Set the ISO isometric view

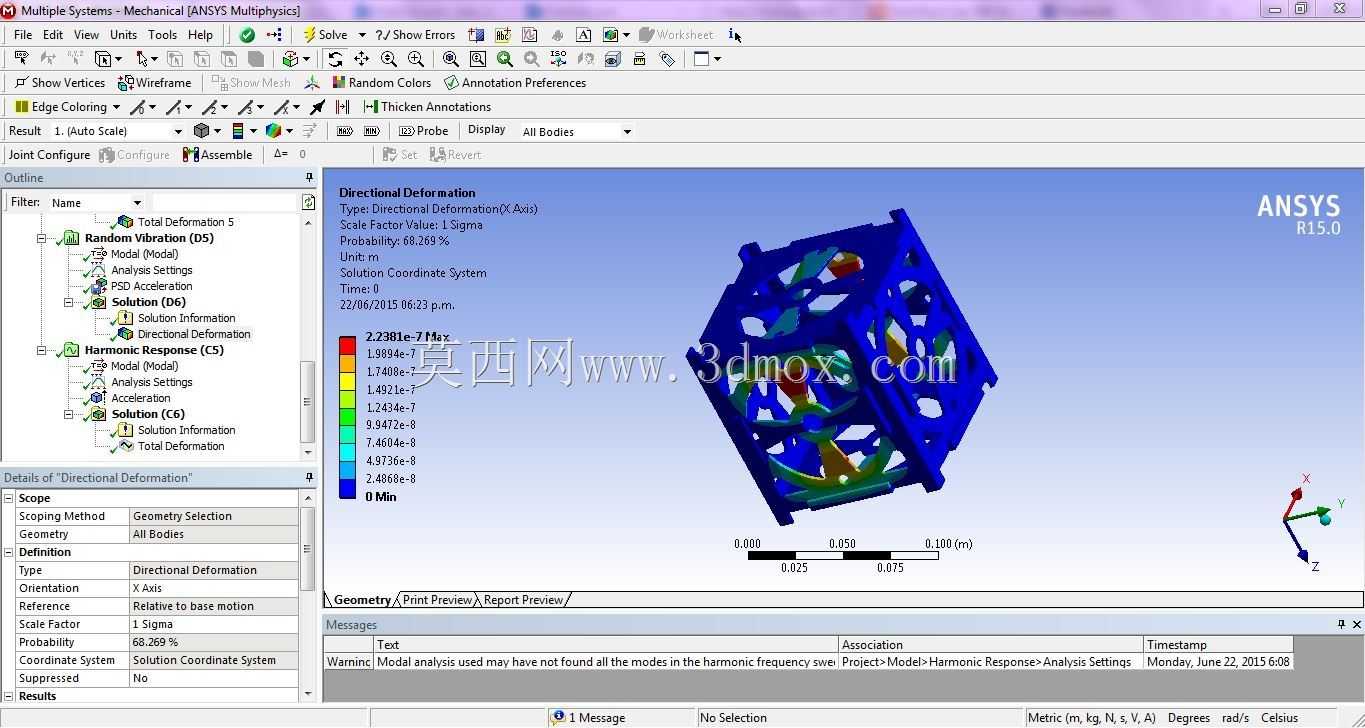[x=558, y=59]
